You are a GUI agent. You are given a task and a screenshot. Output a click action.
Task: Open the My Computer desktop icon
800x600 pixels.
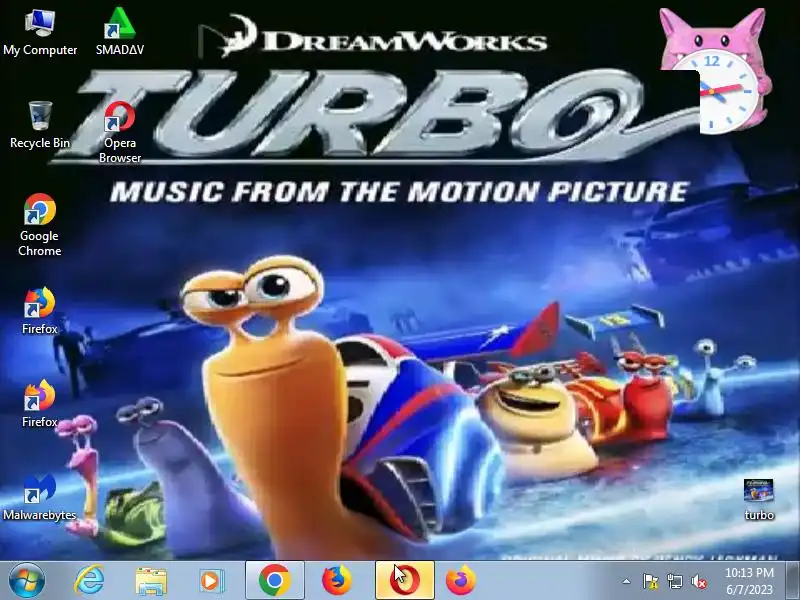[x=40, y=32]
